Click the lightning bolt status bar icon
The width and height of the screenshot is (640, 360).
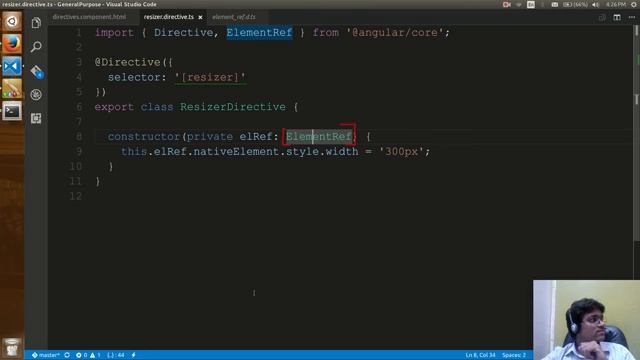[x=133, y=355]
